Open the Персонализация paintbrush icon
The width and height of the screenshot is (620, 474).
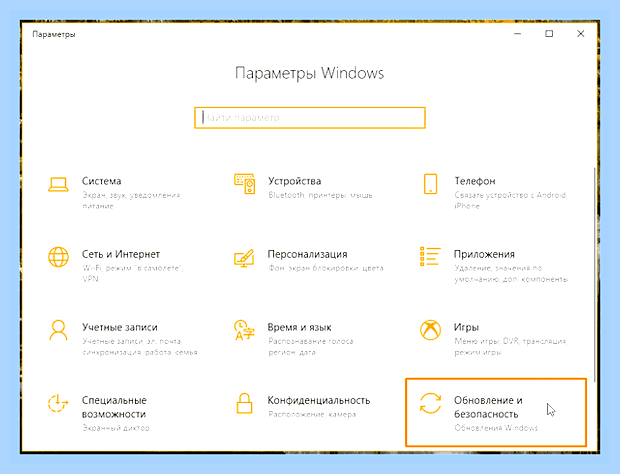[x=244, y=258]
